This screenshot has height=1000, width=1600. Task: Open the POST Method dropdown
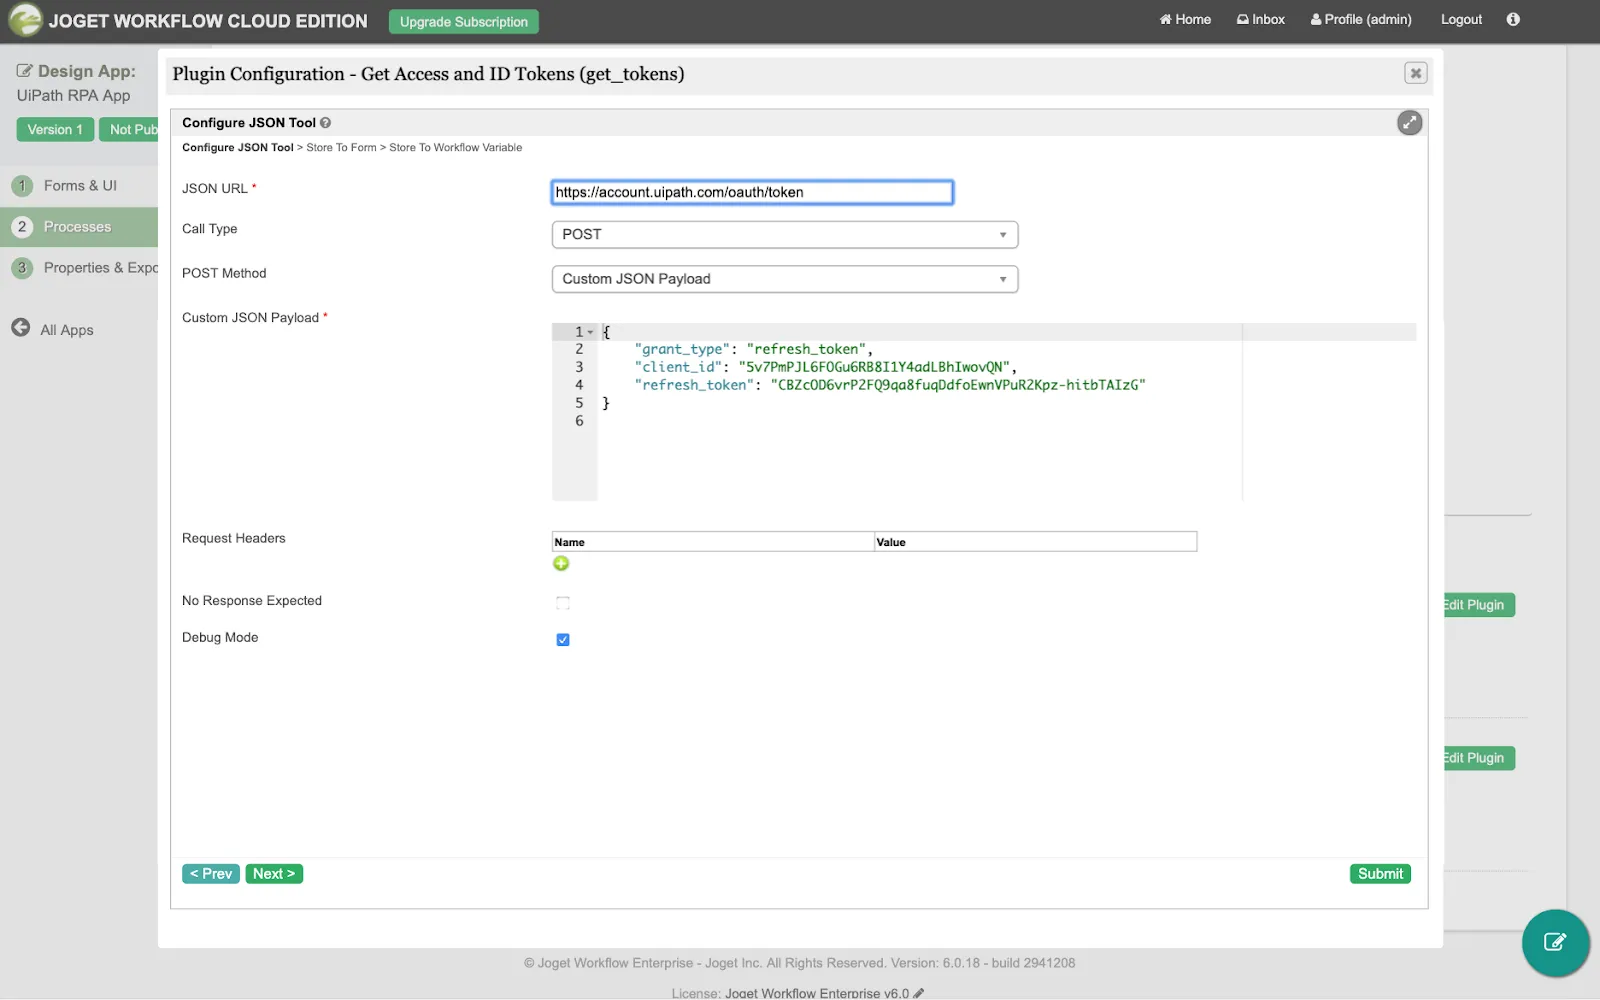785,279
